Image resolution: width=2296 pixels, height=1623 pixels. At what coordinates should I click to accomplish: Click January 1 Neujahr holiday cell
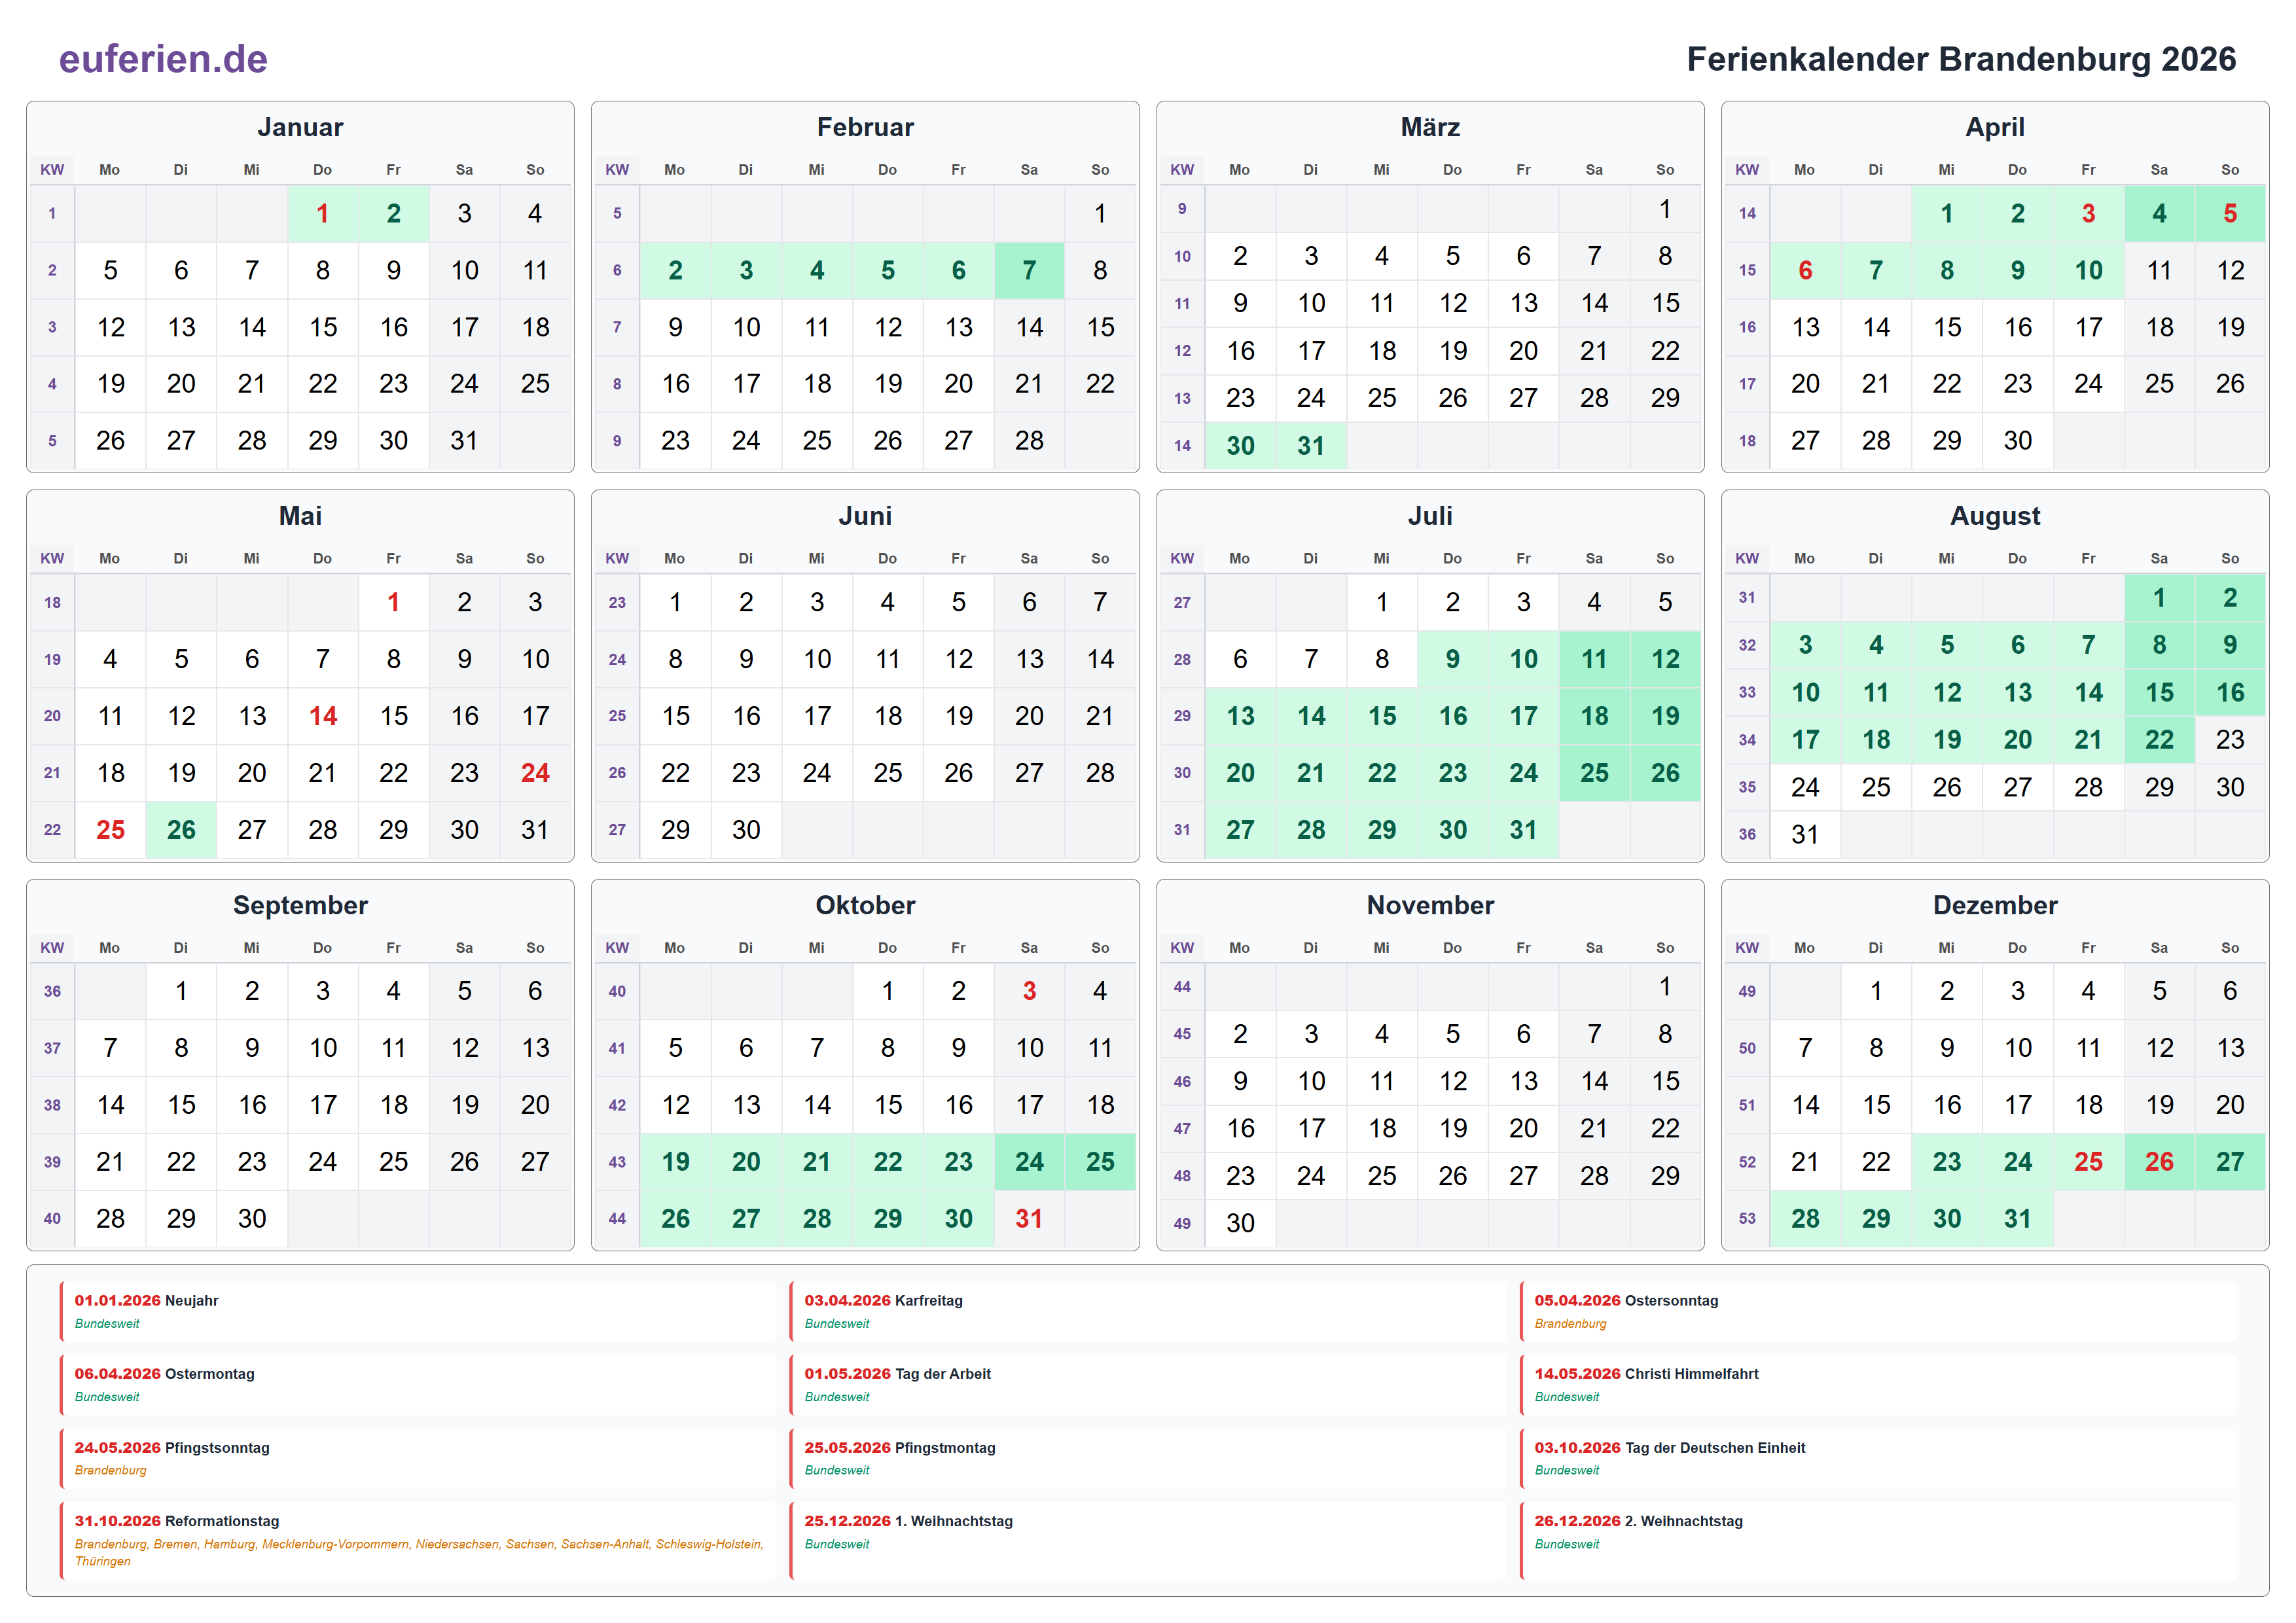click(322, 213)
